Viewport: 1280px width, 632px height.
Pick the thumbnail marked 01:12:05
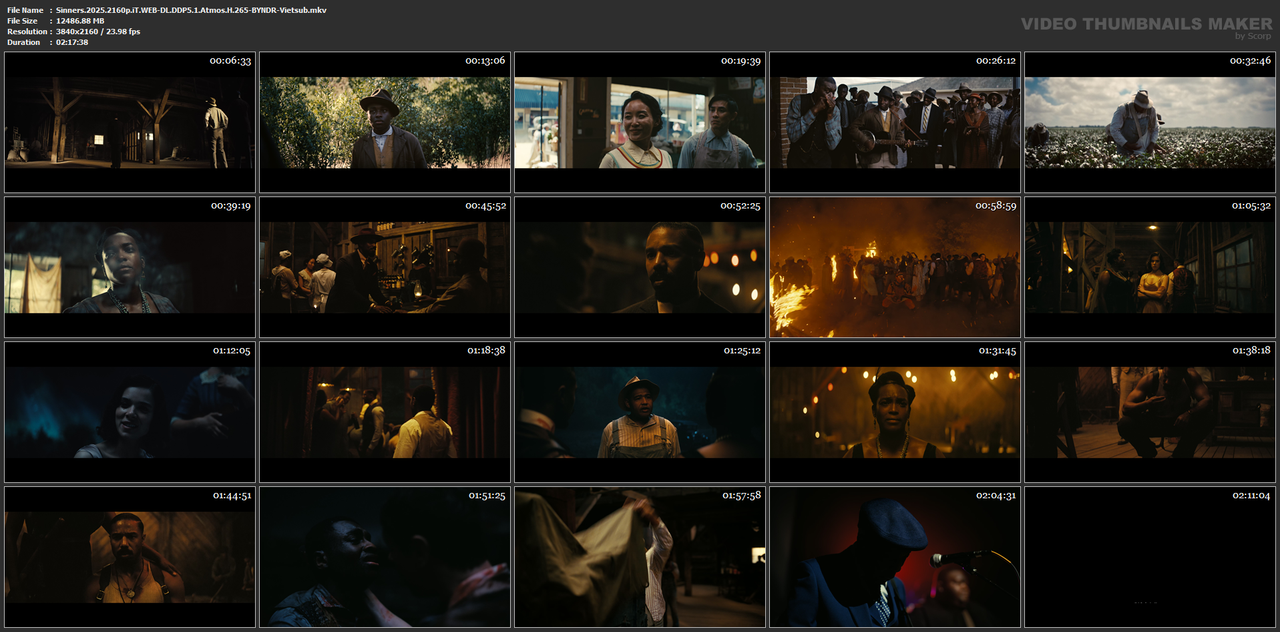pos(130,412)
